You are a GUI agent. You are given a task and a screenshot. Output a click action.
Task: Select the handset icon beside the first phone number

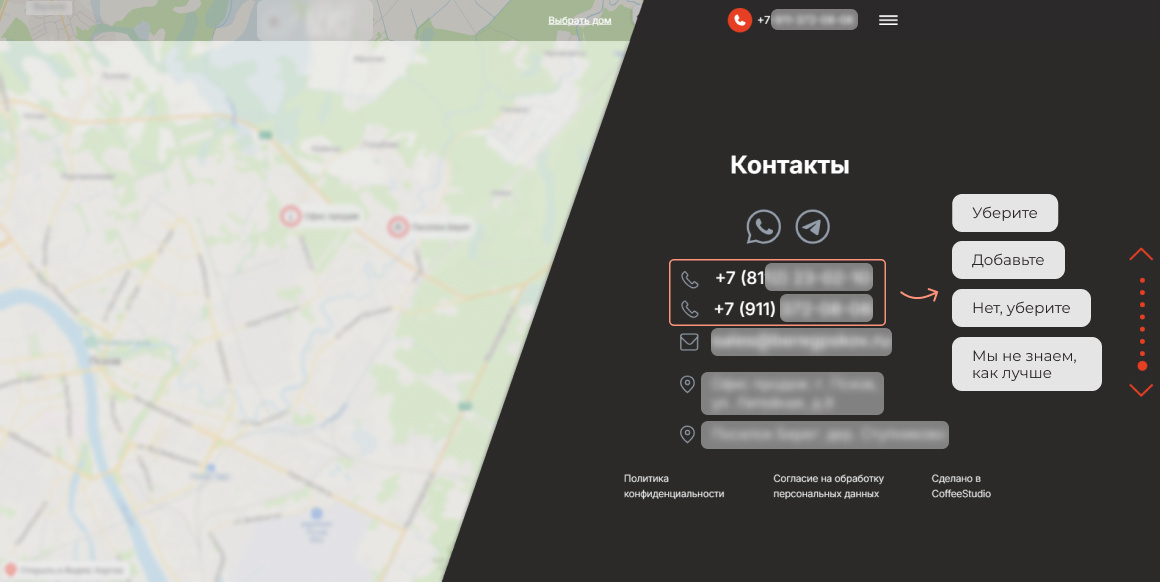pyautogui.click(x=688, y=278)
